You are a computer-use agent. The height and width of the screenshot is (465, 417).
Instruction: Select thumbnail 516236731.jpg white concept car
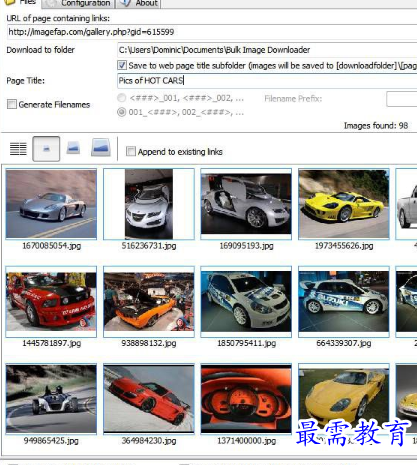(x=149, y=204)
